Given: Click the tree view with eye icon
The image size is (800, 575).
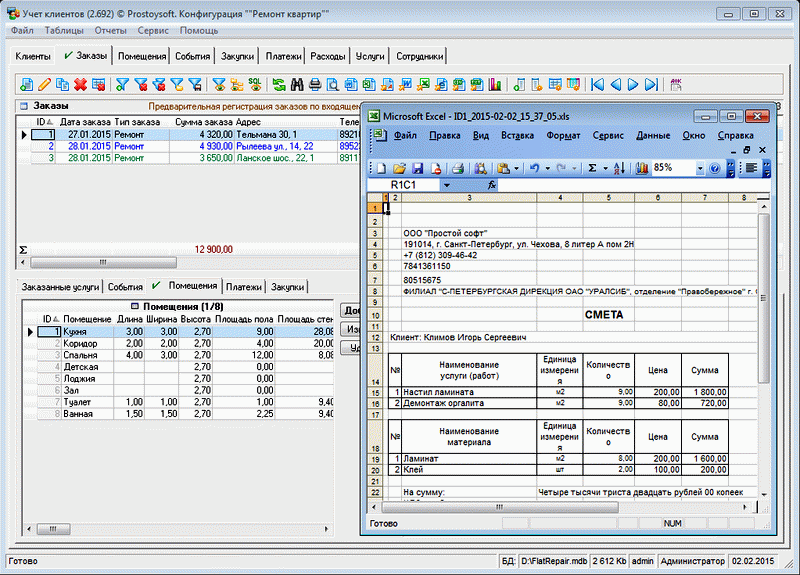Looking at the screenshot, I should click(237, 84).
